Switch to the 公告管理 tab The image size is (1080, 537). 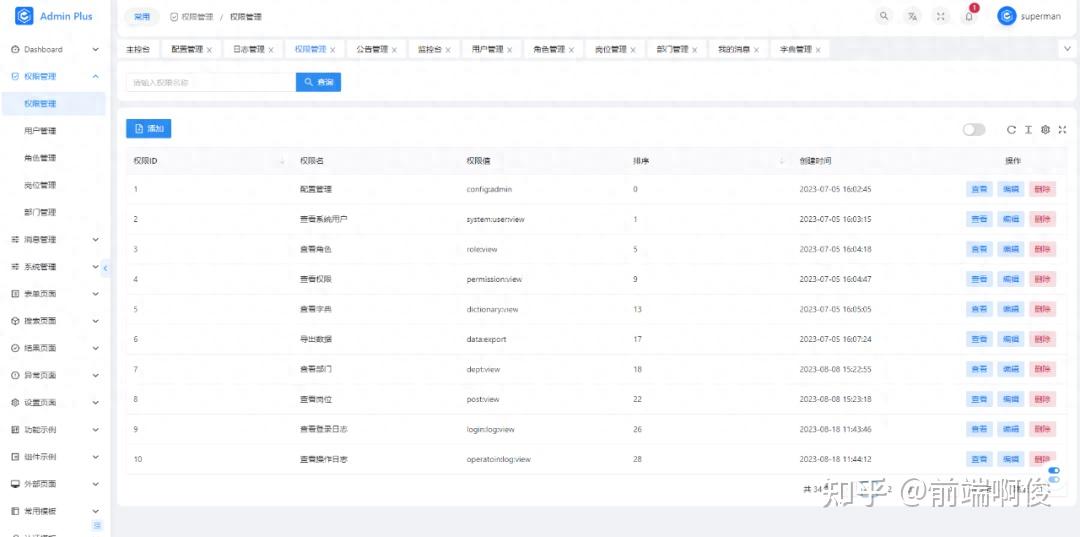point(372,50)
